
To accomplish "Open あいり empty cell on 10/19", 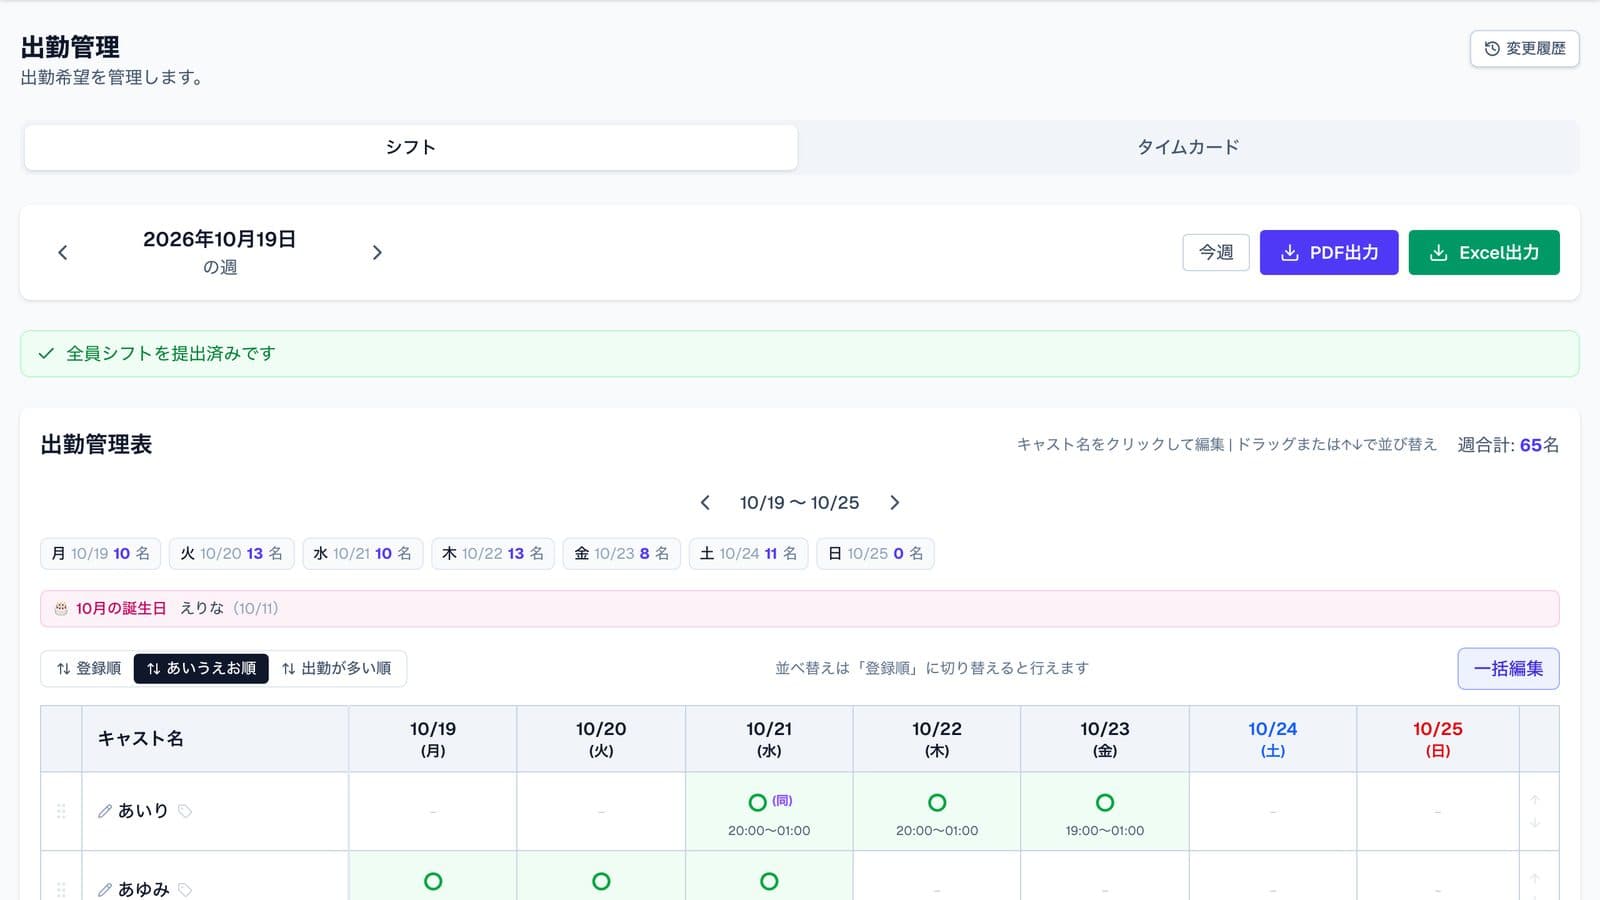I will point(433,811).
